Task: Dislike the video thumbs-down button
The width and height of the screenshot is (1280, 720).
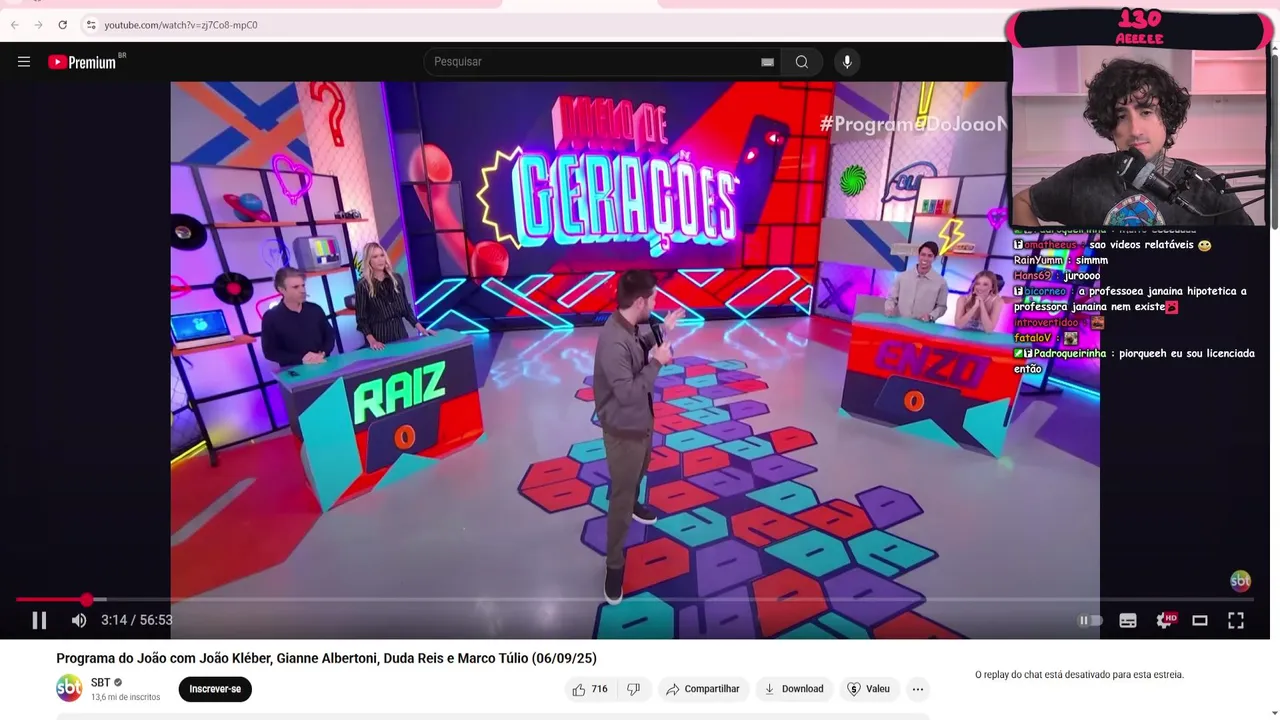Action: [x=633, y=689]
